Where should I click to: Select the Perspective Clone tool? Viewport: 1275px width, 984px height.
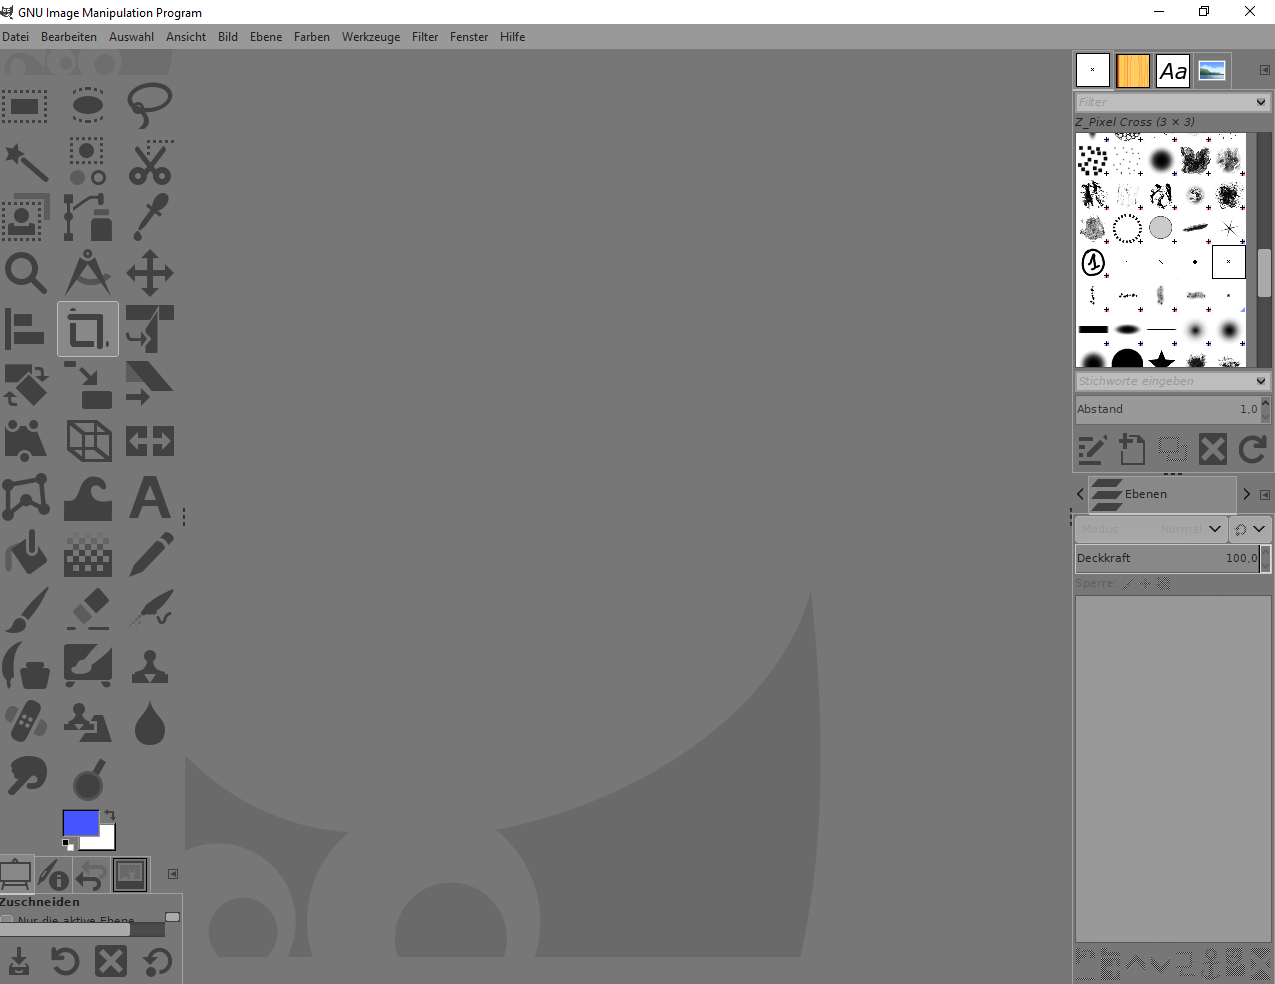pos(88,721)
